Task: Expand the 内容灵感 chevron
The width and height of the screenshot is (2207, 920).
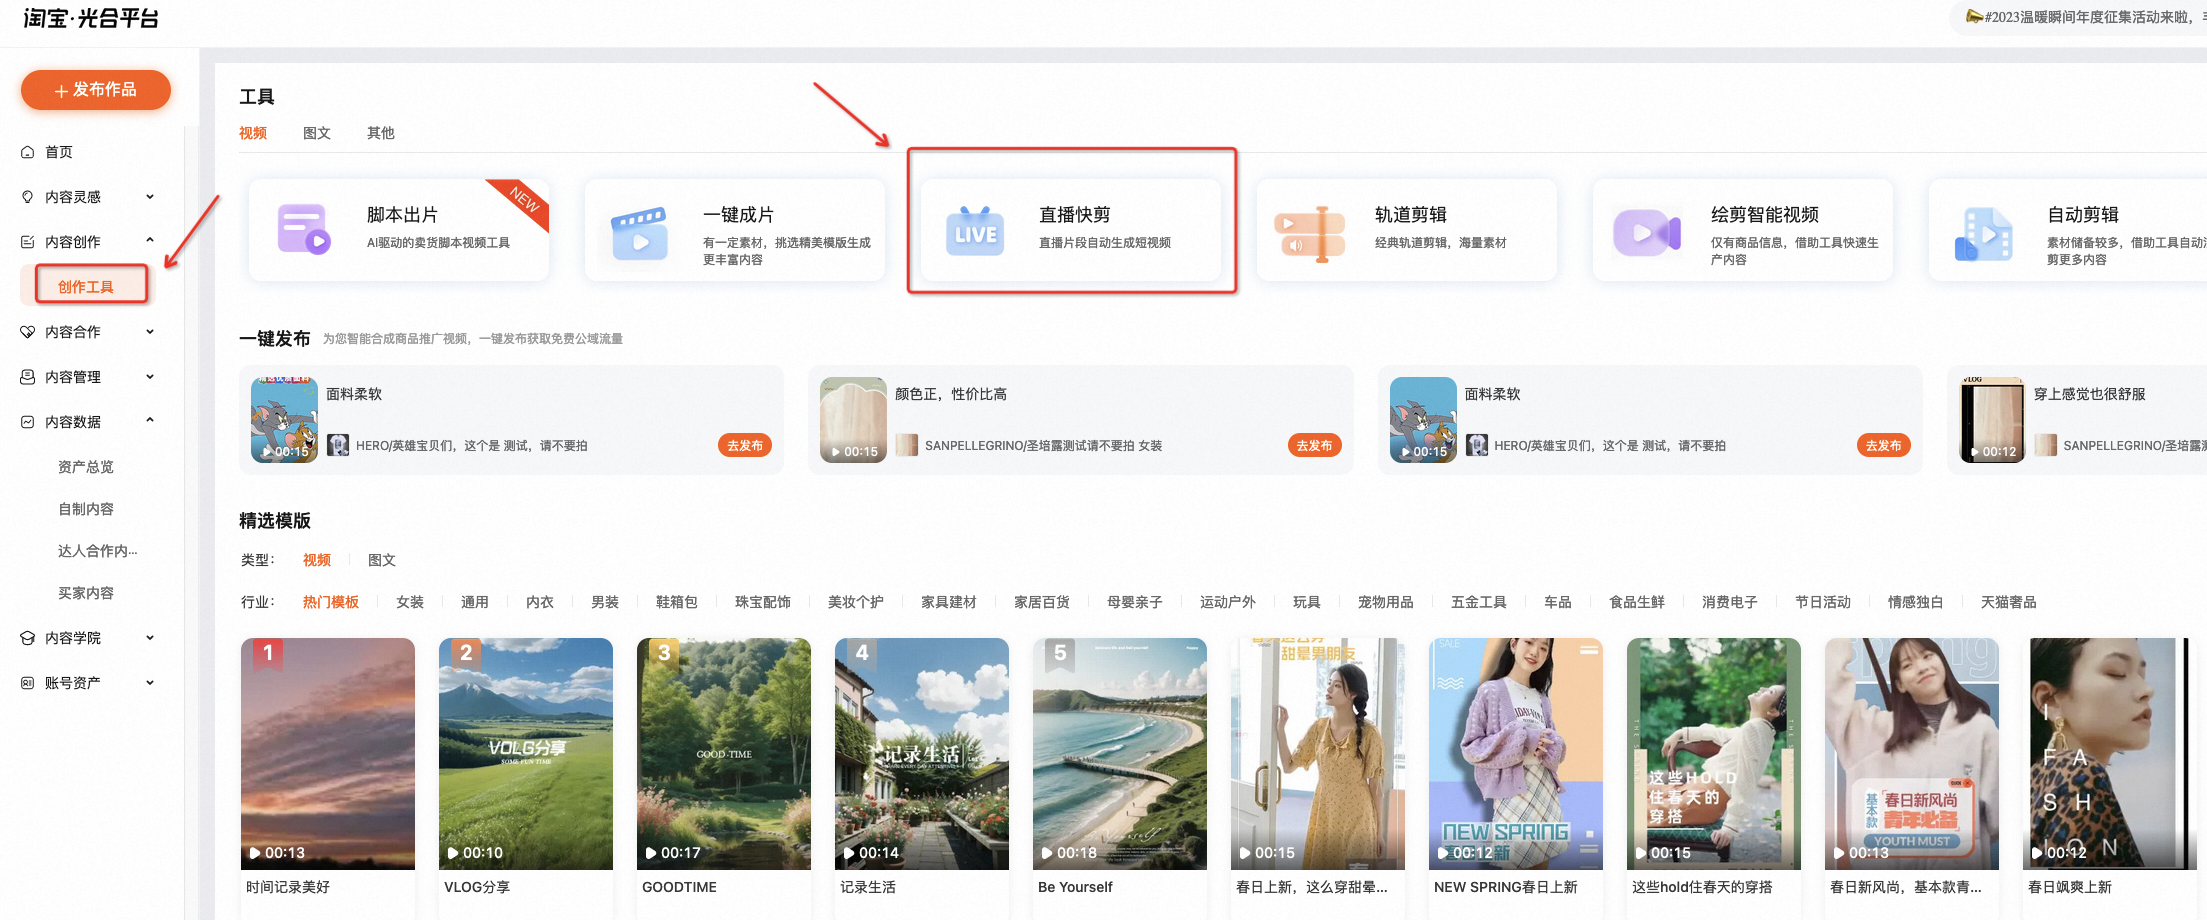Action: [x=150, y=197]
